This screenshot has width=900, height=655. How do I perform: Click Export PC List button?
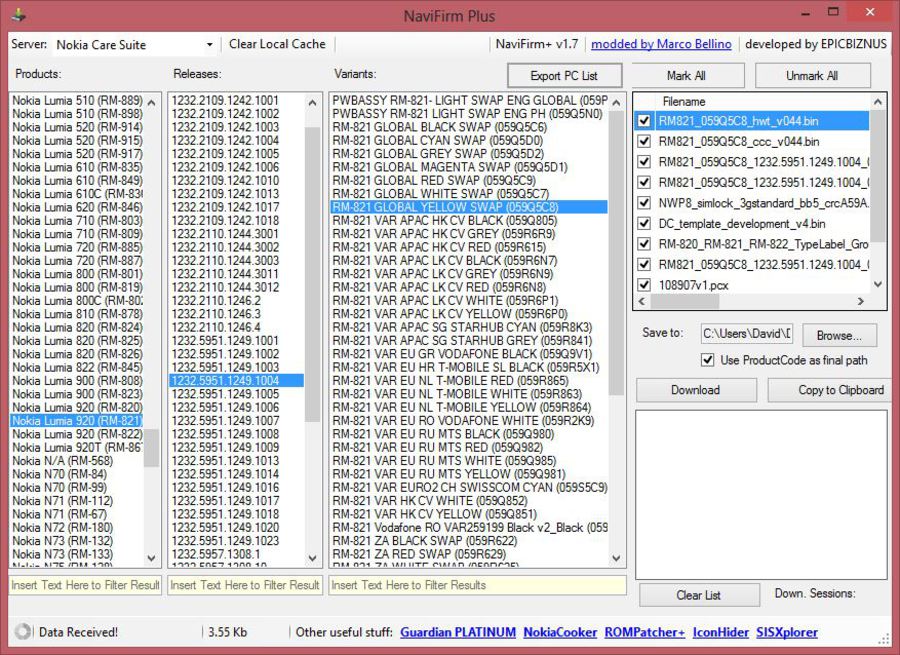[x=564, y=76]
